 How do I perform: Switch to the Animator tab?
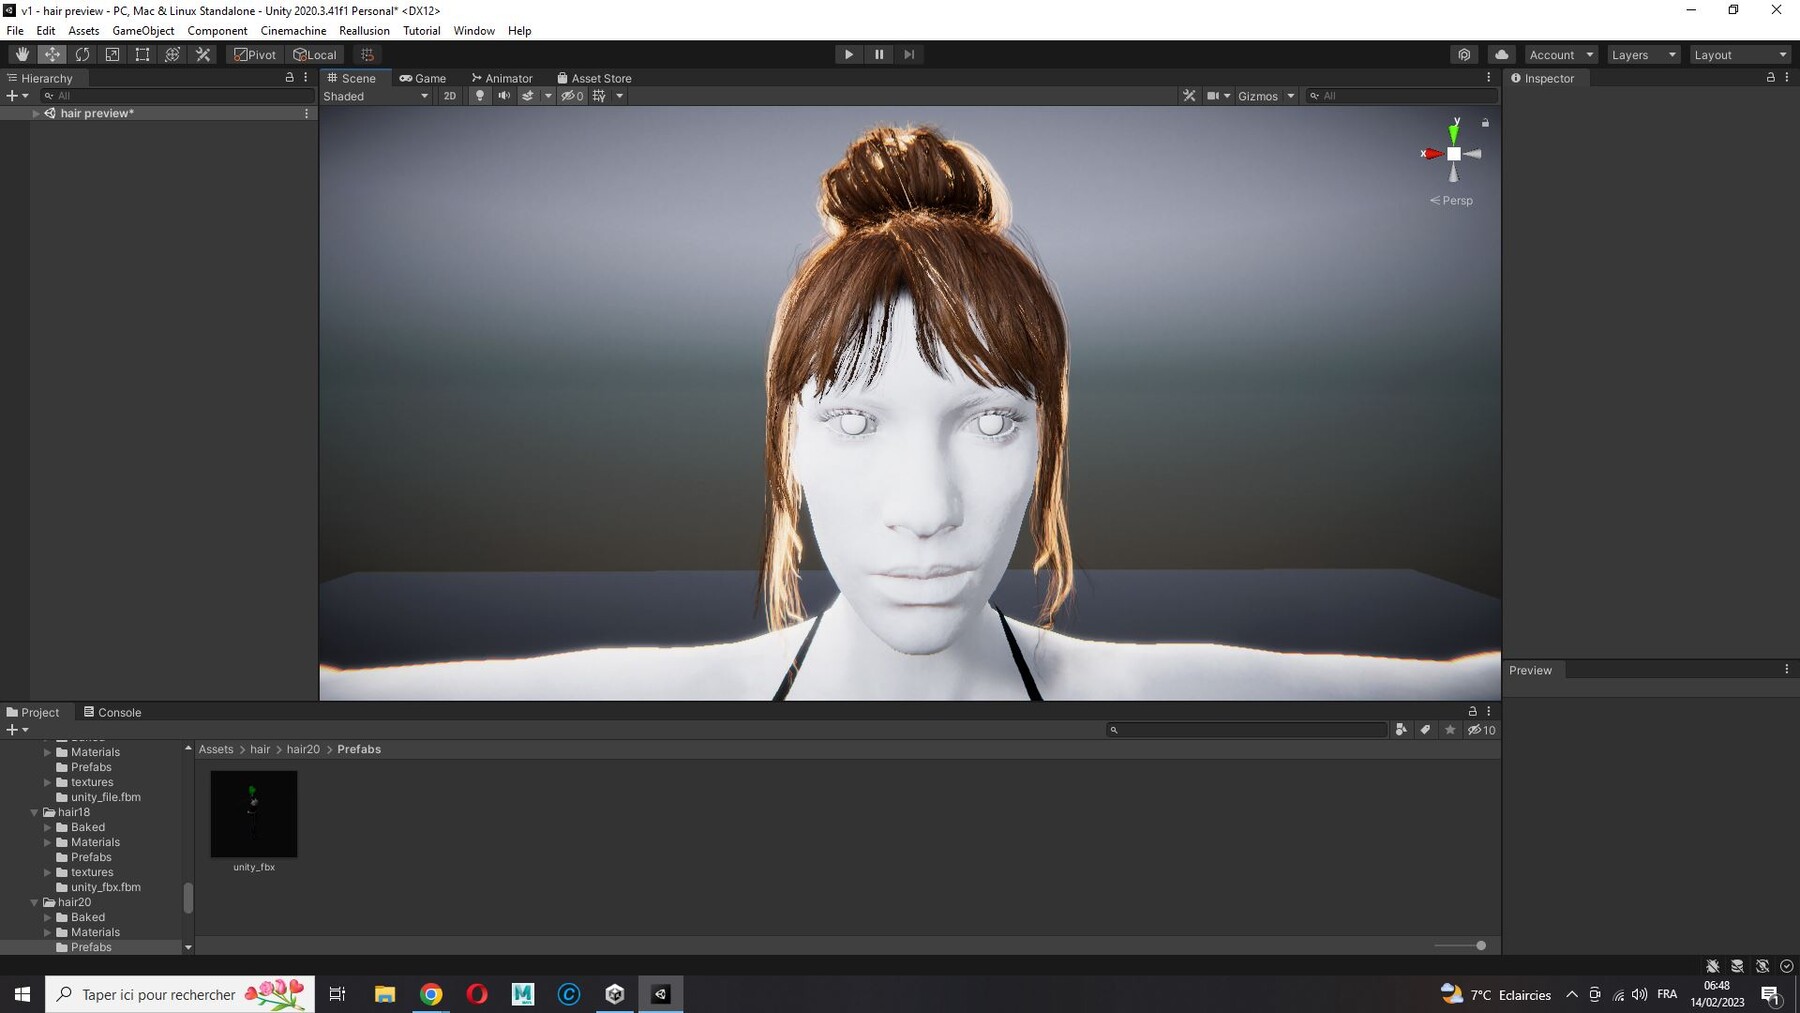502,78
